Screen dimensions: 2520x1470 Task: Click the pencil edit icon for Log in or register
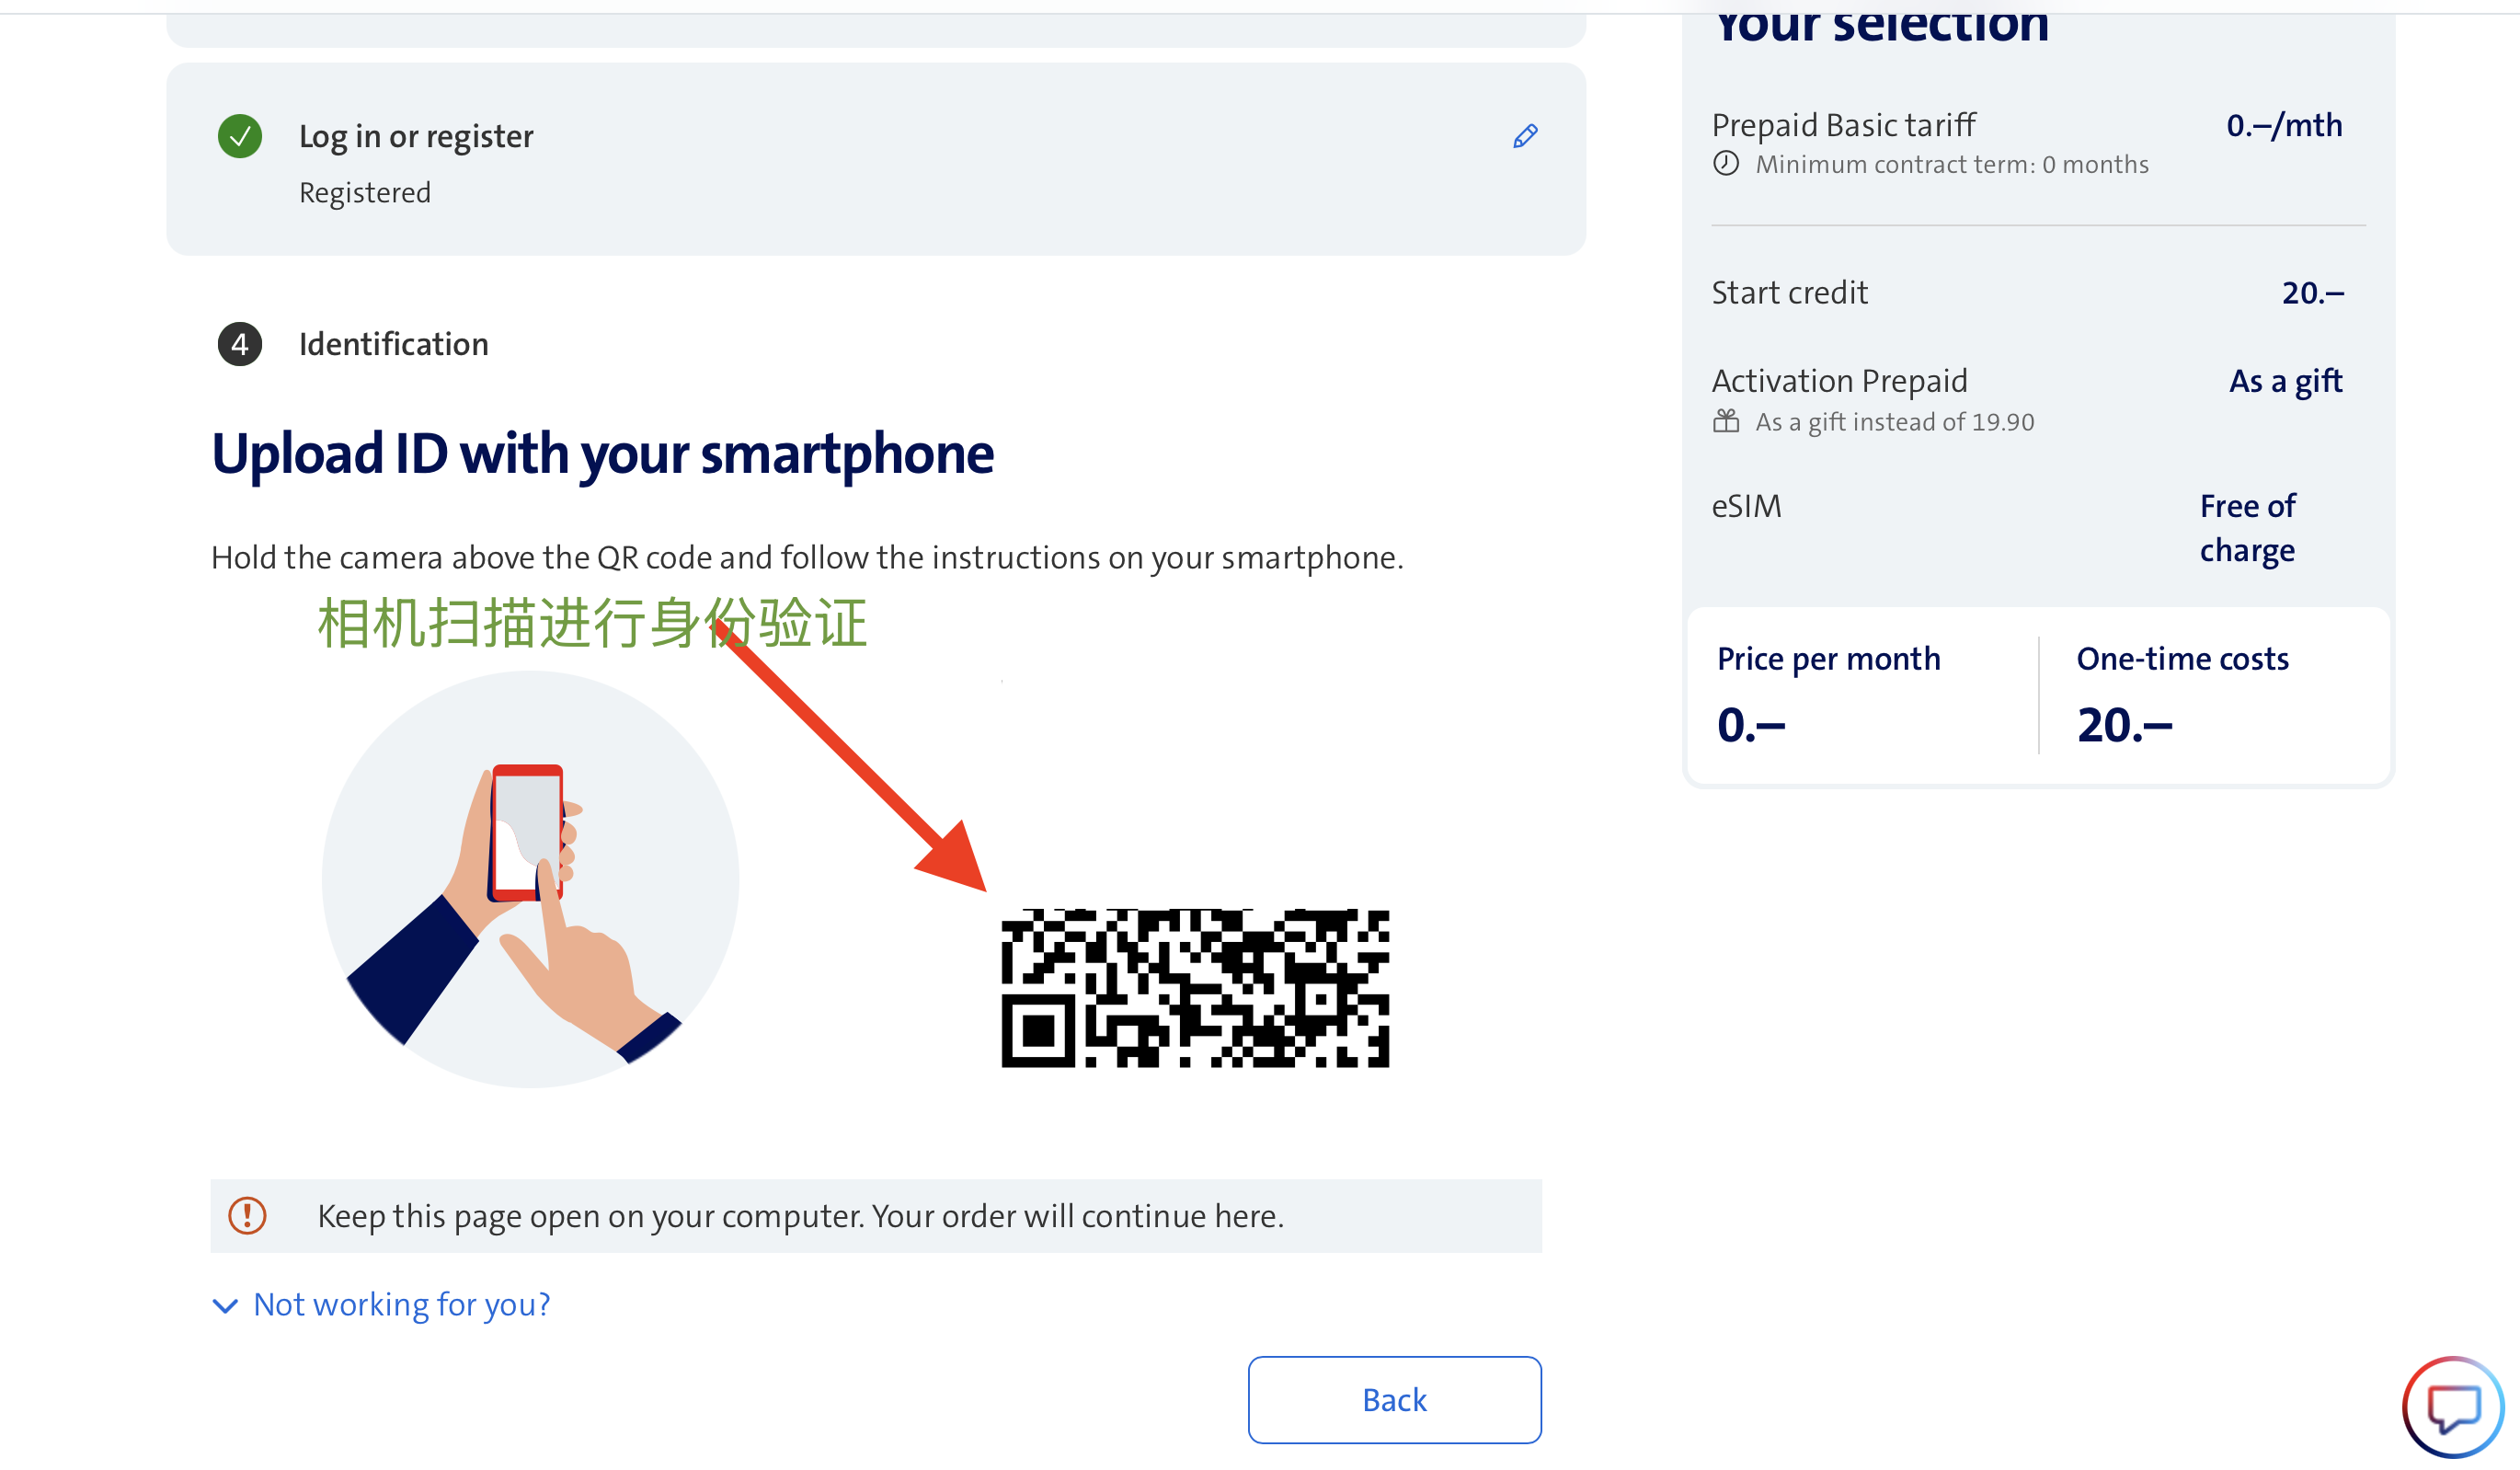coord(1524,136)
